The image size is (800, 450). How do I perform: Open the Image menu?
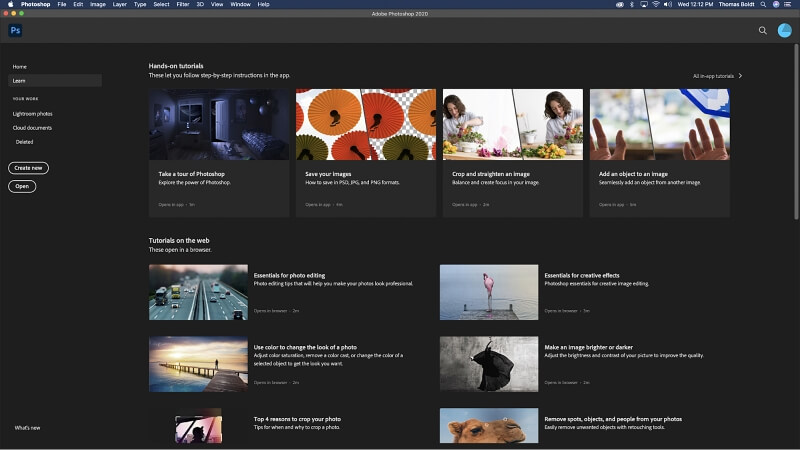point(97,4)
